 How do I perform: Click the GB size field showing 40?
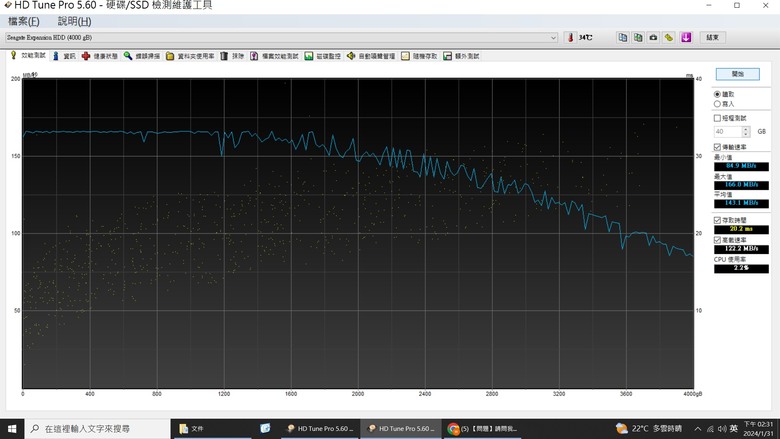pos(728,132)
